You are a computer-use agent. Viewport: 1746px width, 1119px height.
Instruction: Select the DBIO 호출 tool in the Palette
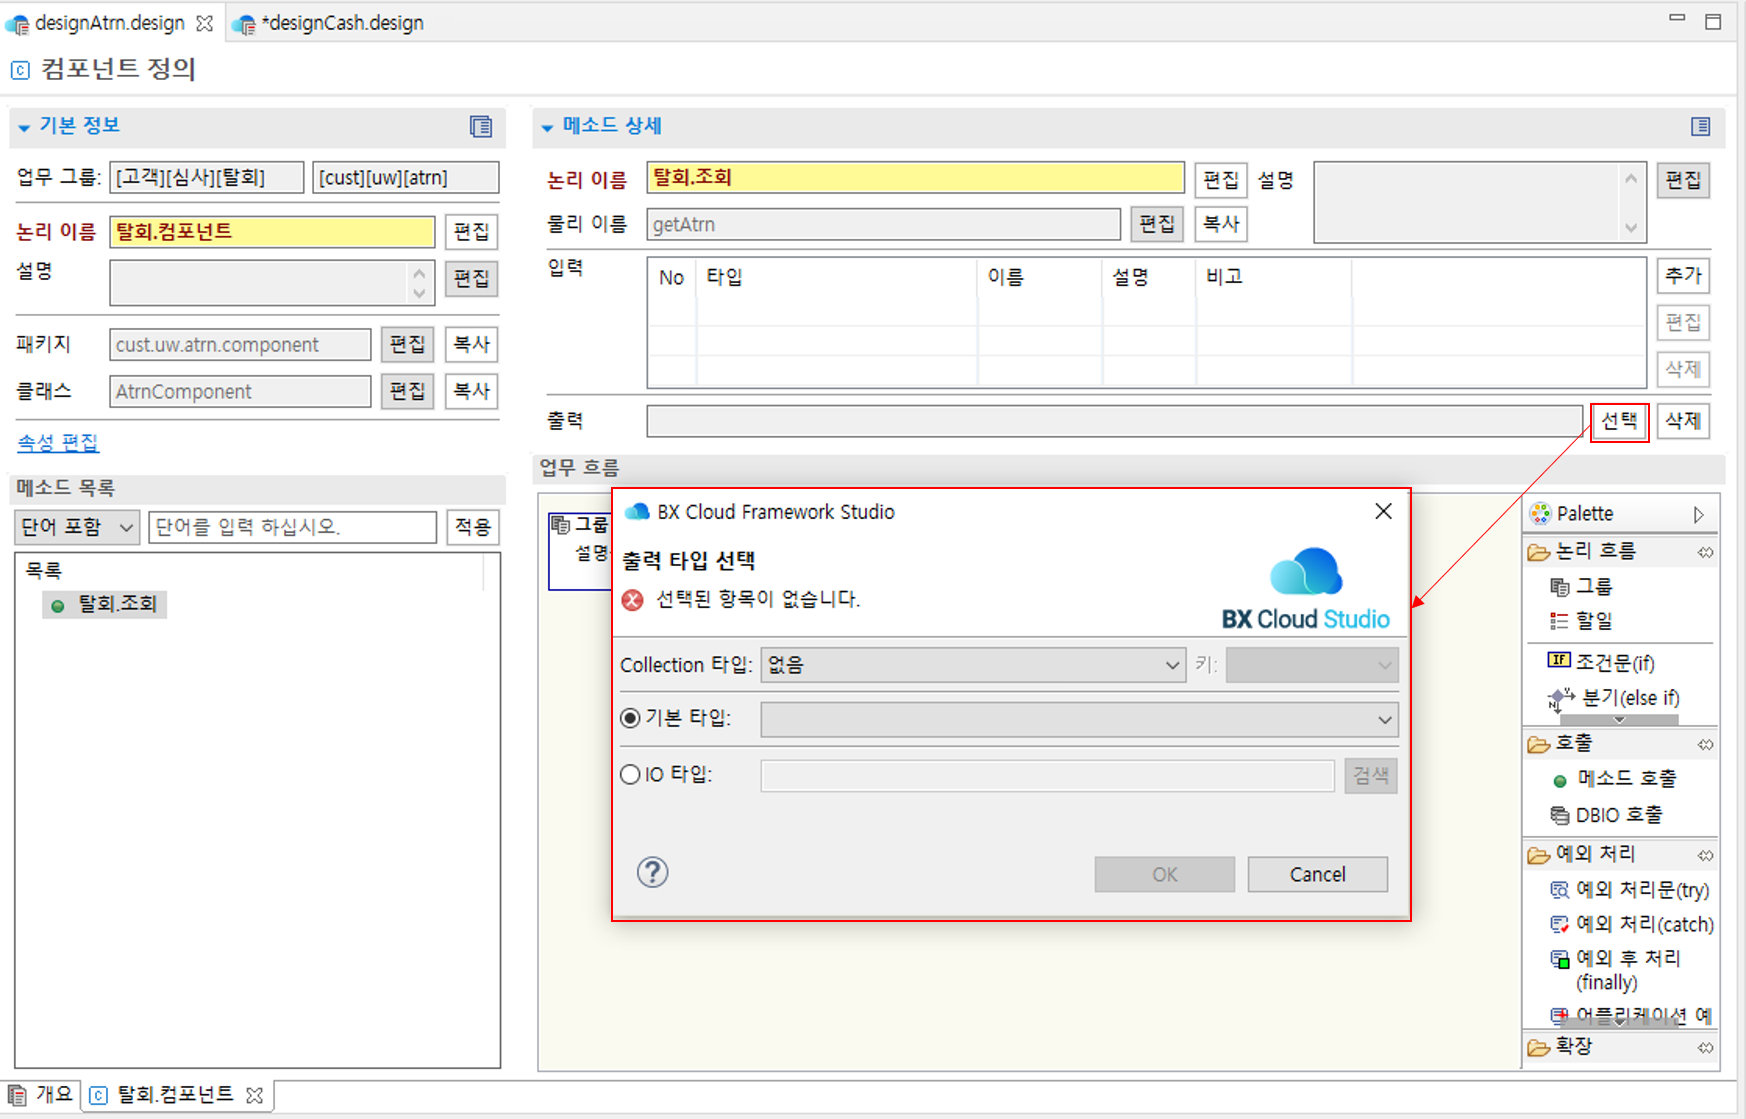click(x=1620, y=814)
